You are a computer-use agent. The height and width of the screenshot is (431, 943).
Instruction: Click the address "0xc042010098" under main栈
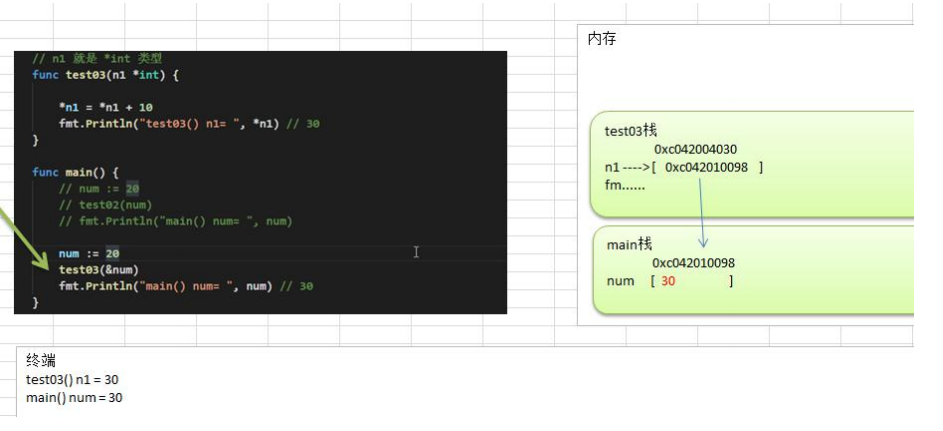click(x=693, y=263)
